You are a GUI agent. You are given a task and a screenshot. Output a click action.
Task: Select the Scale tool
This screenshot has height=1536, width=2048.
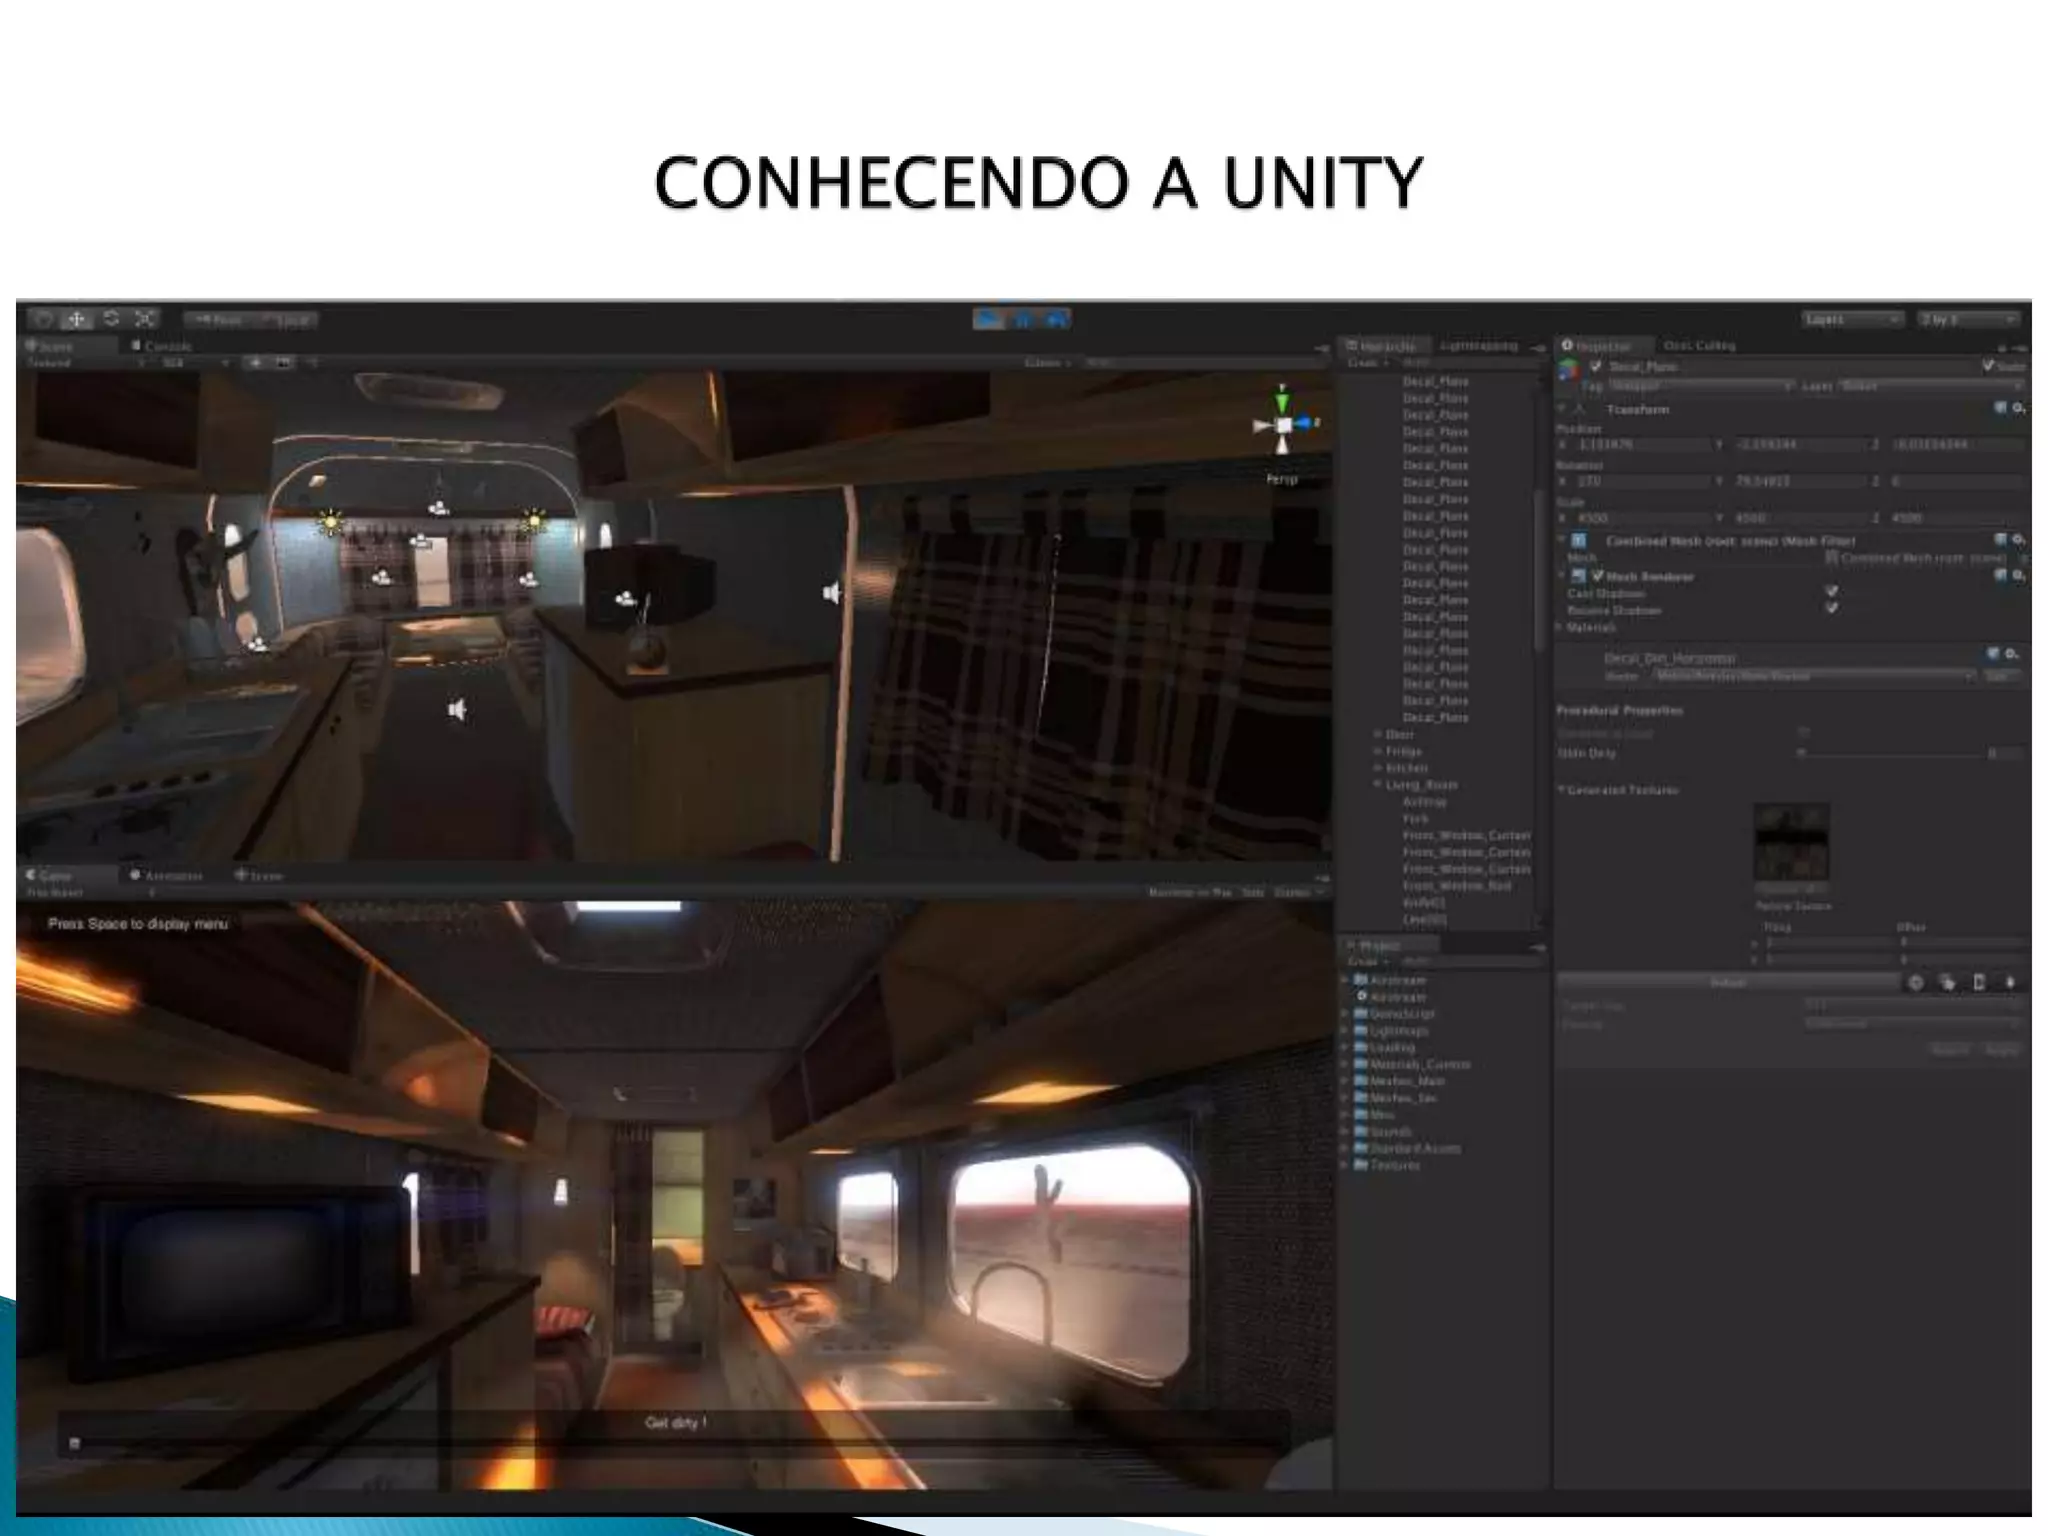[x=145, y=319]
